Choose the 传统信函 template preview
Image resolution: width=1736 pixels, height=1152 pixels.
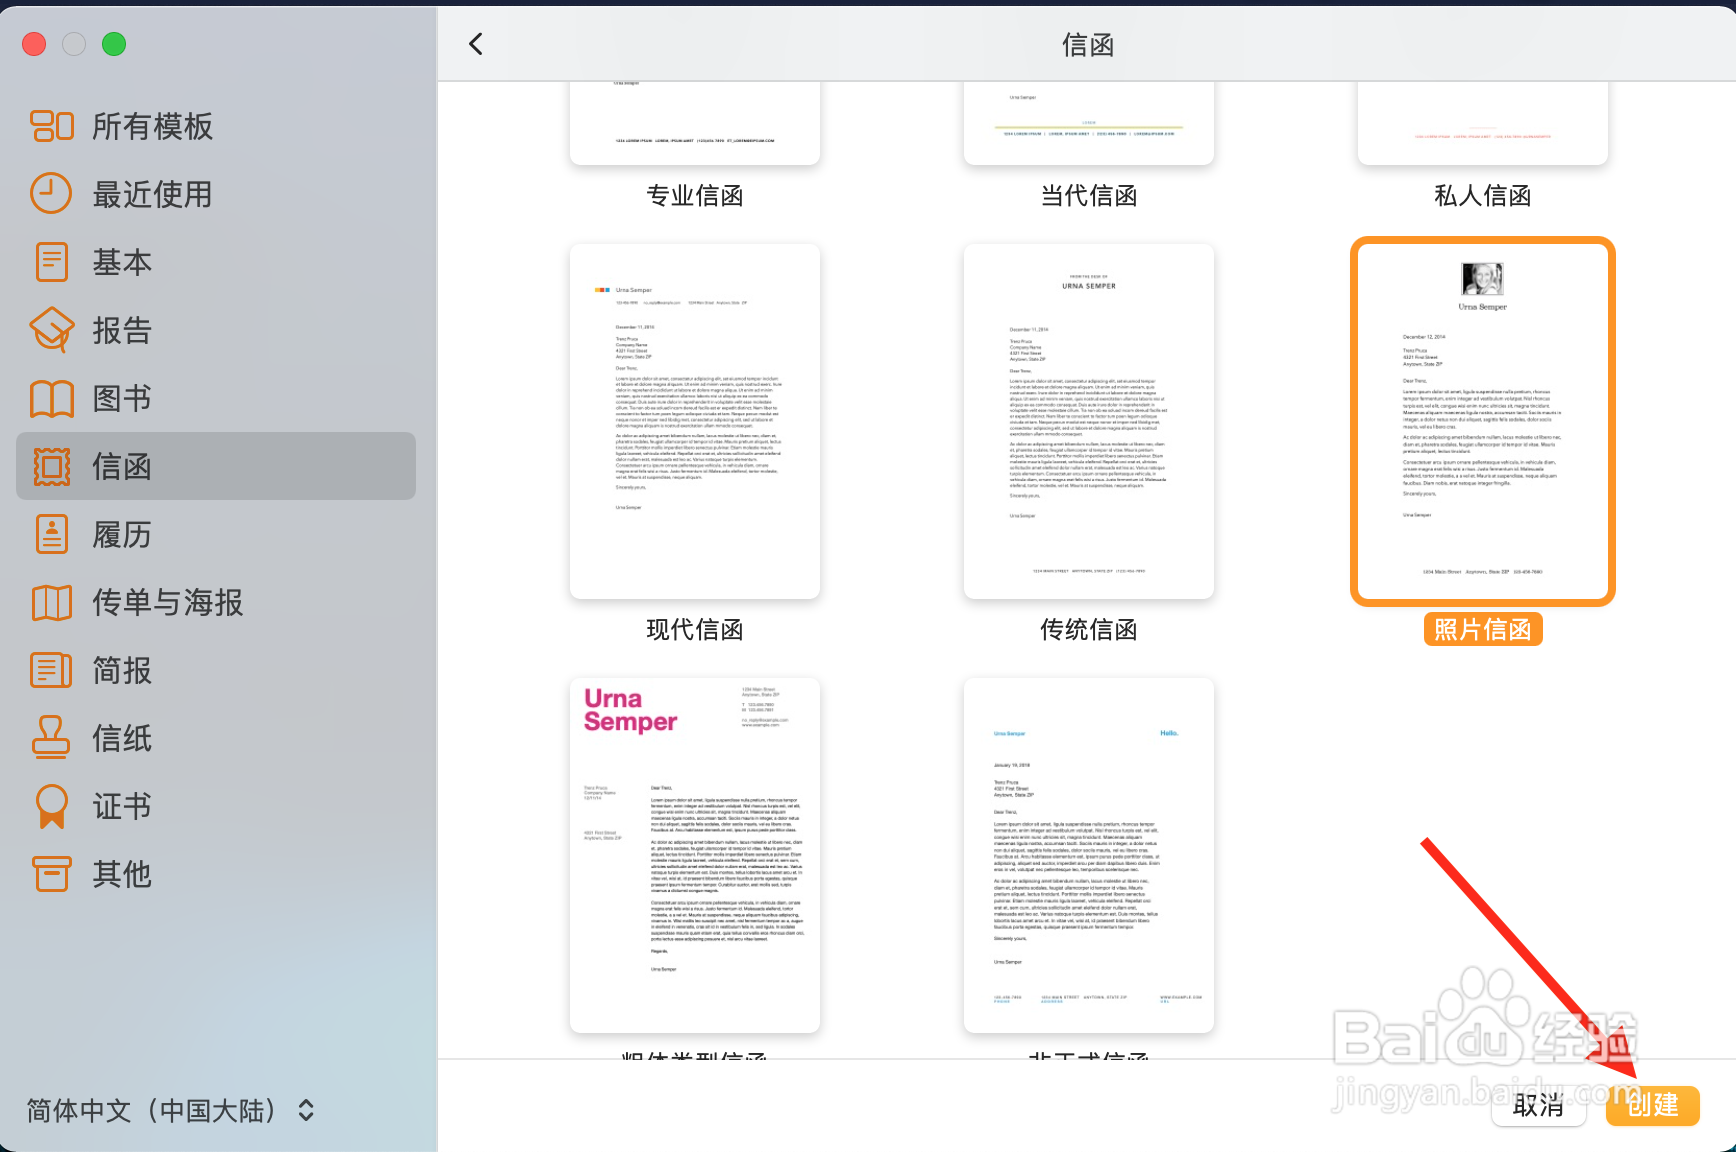tap(1088, 419)
